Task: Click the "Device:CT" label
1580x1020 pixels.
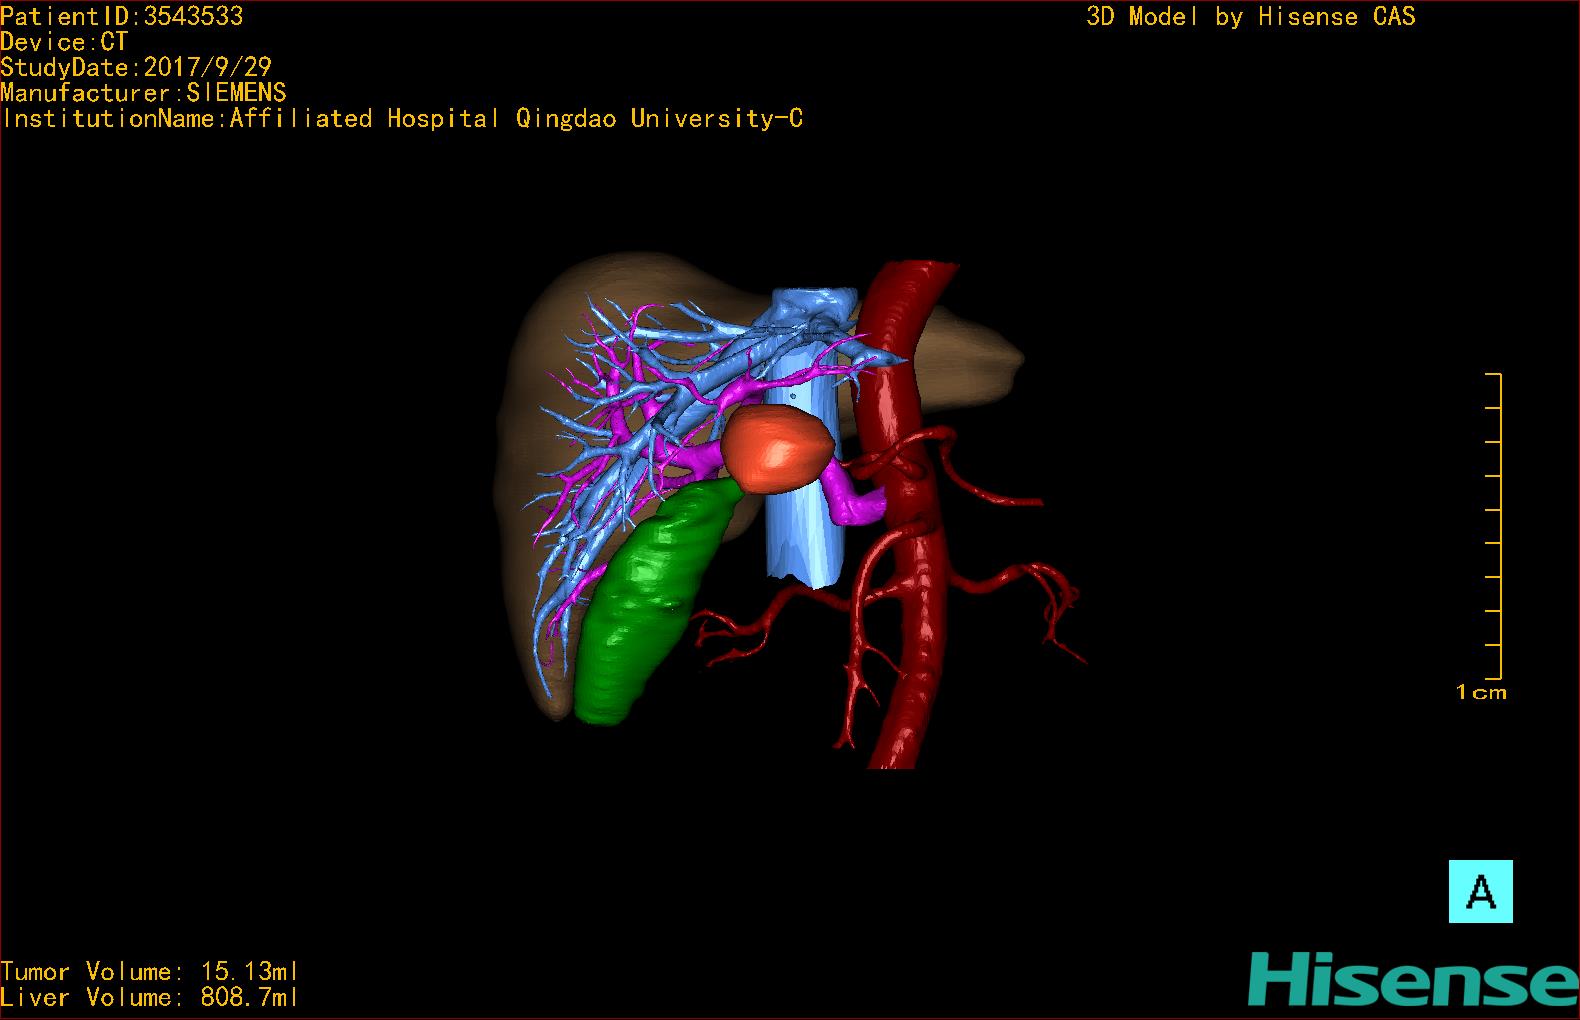Action: click(x=64, y=42)
